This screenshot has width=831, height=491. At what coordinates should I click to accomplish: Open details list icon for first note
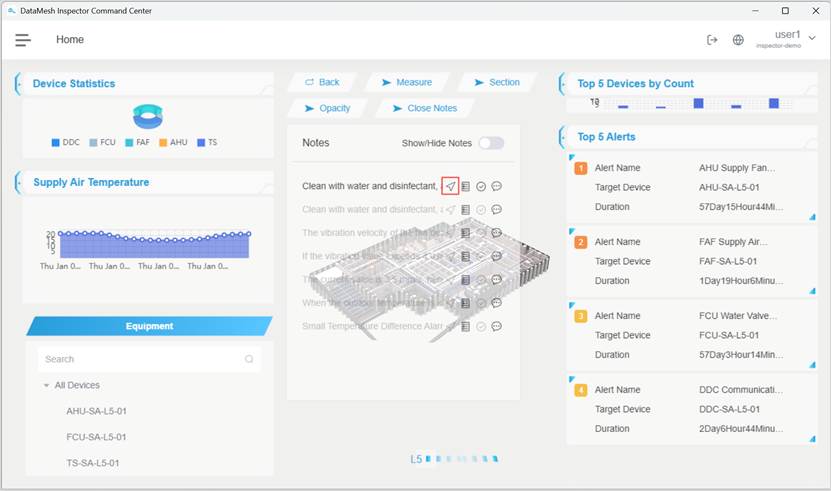tap(466, 186)
